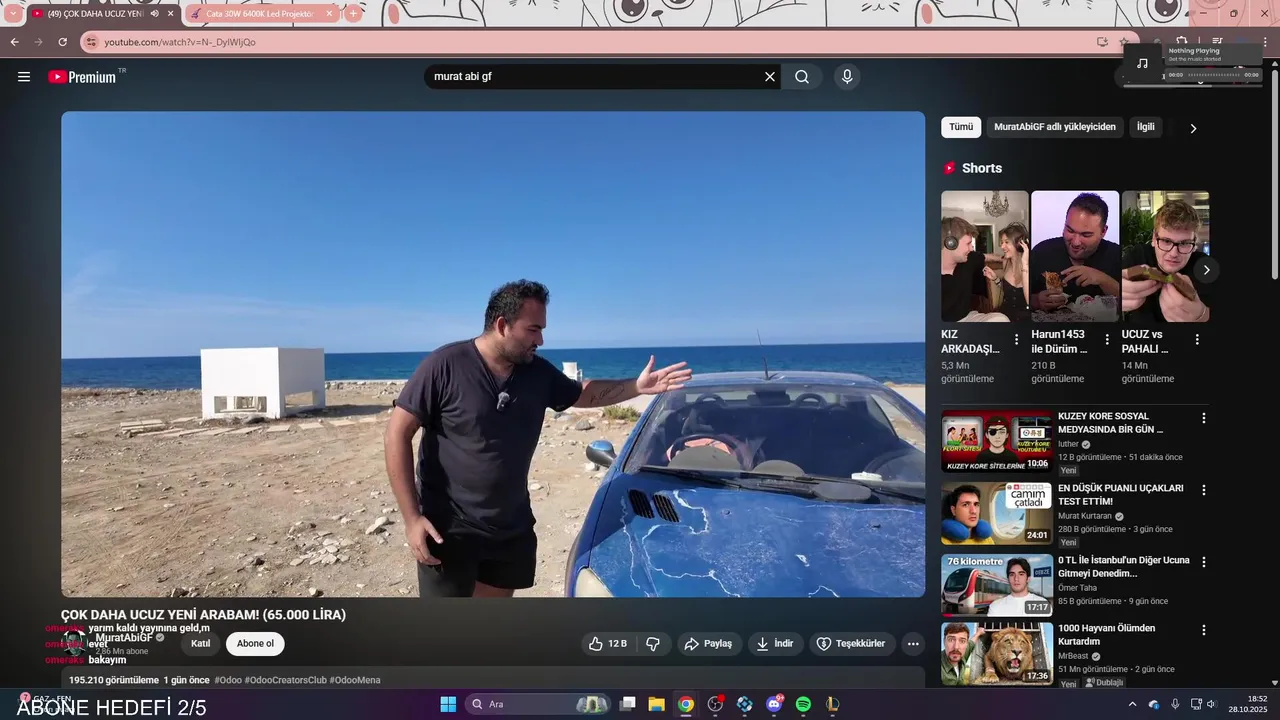Go back in browser history

[14, 42]
